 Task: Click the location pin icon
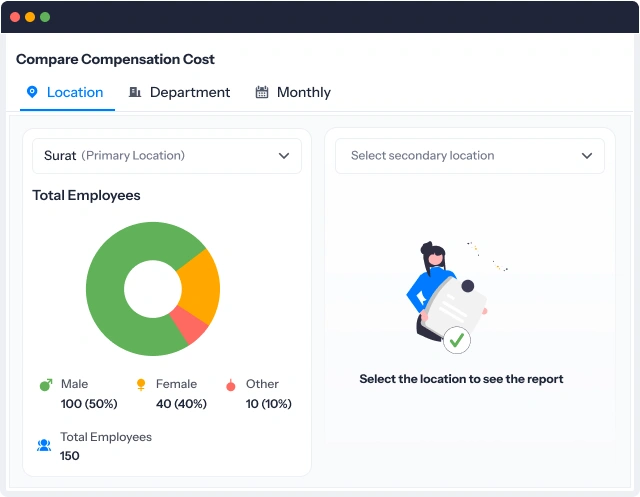[x=32, y=92]
